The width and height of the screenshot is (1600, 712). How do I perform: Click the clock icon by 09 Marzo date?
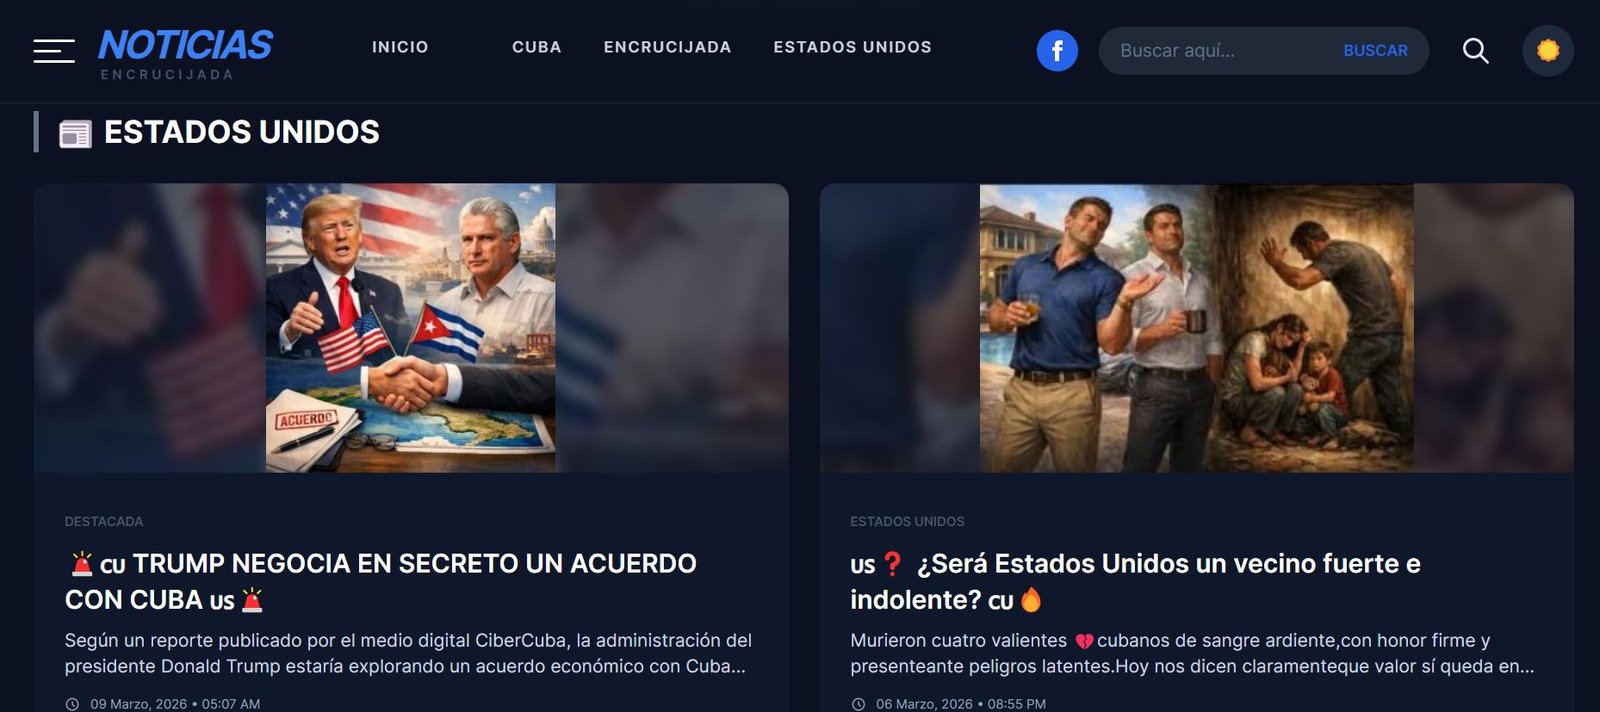point(72,704)
